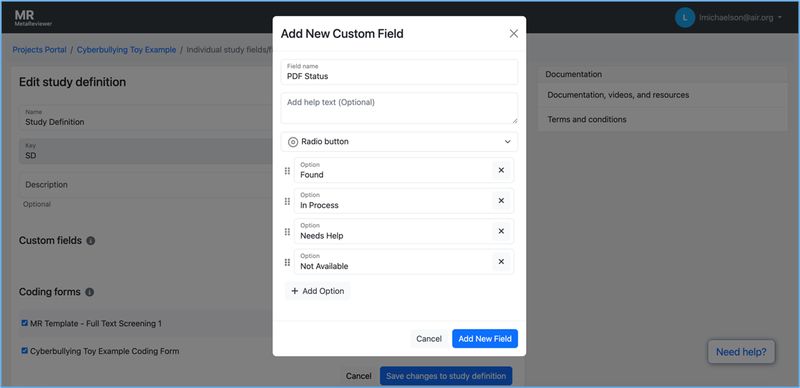The width and height of the screenshot is (800, 388).
Task: Go to Projects Portal breadcrumb
Action: [40, 50]
